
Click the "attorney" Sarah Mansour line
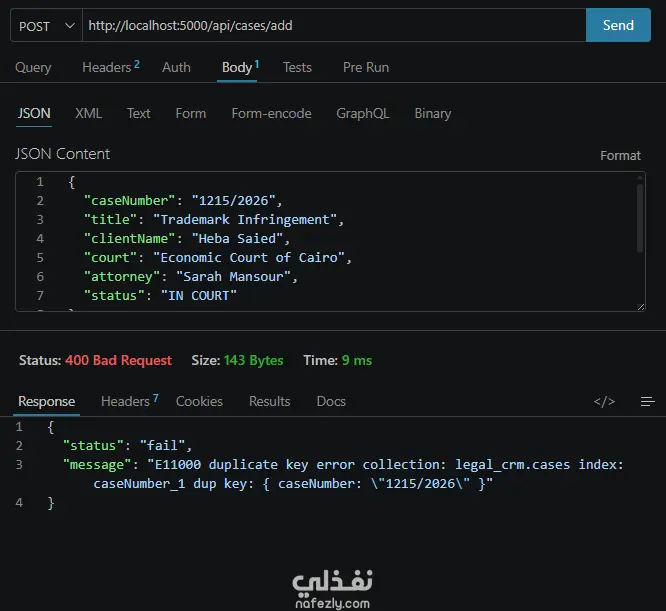pos(190,277)
